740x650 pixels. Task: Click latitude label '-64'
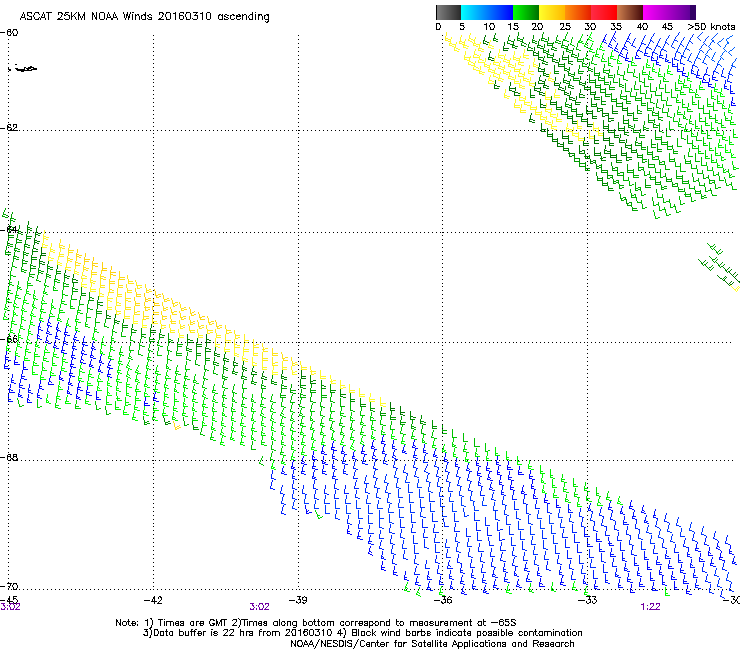coord(9,229)
